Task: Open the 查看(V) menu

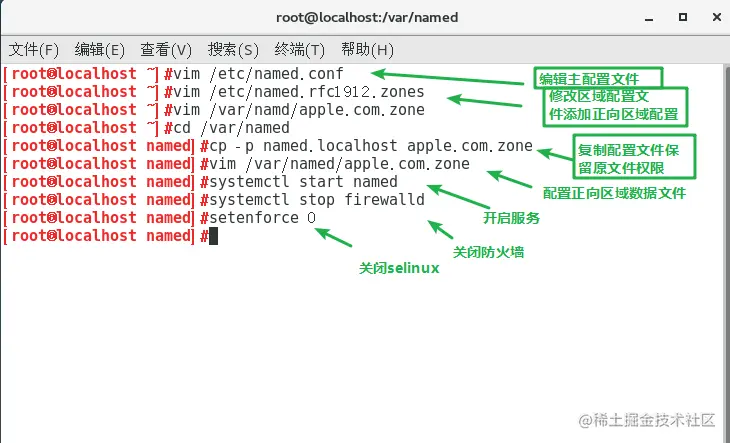Action: coord(166,49)
